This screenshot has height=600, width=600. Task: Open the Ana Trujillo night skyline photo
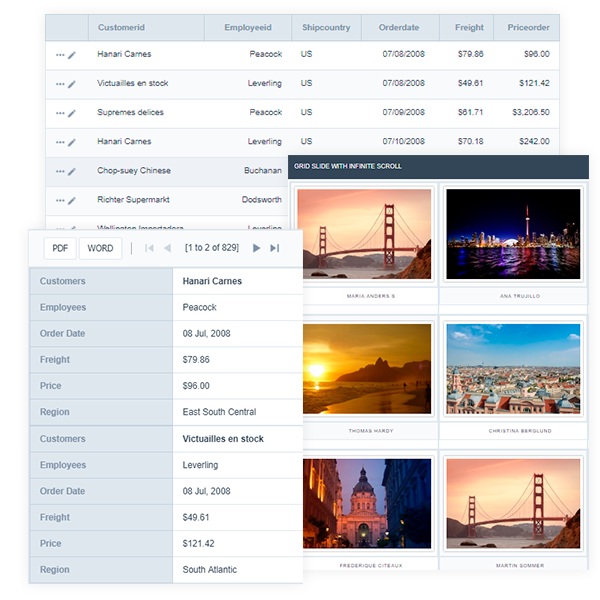tap(513, 234)
